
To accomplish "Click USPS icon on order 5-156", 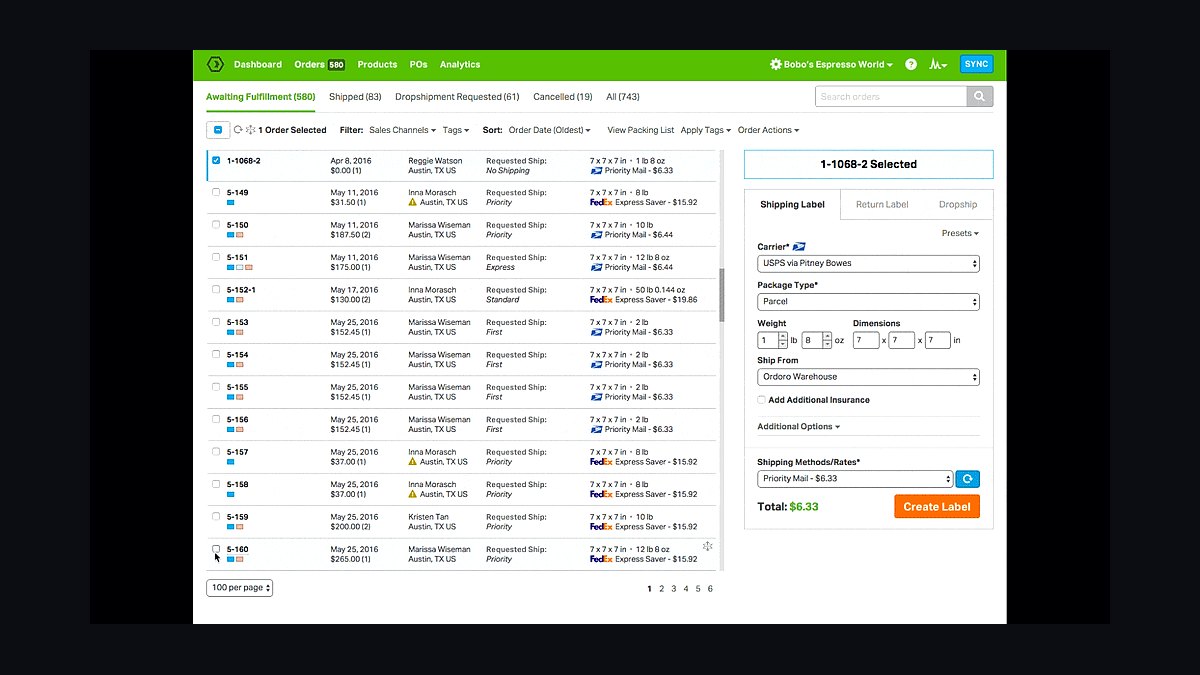I will 597,429.
